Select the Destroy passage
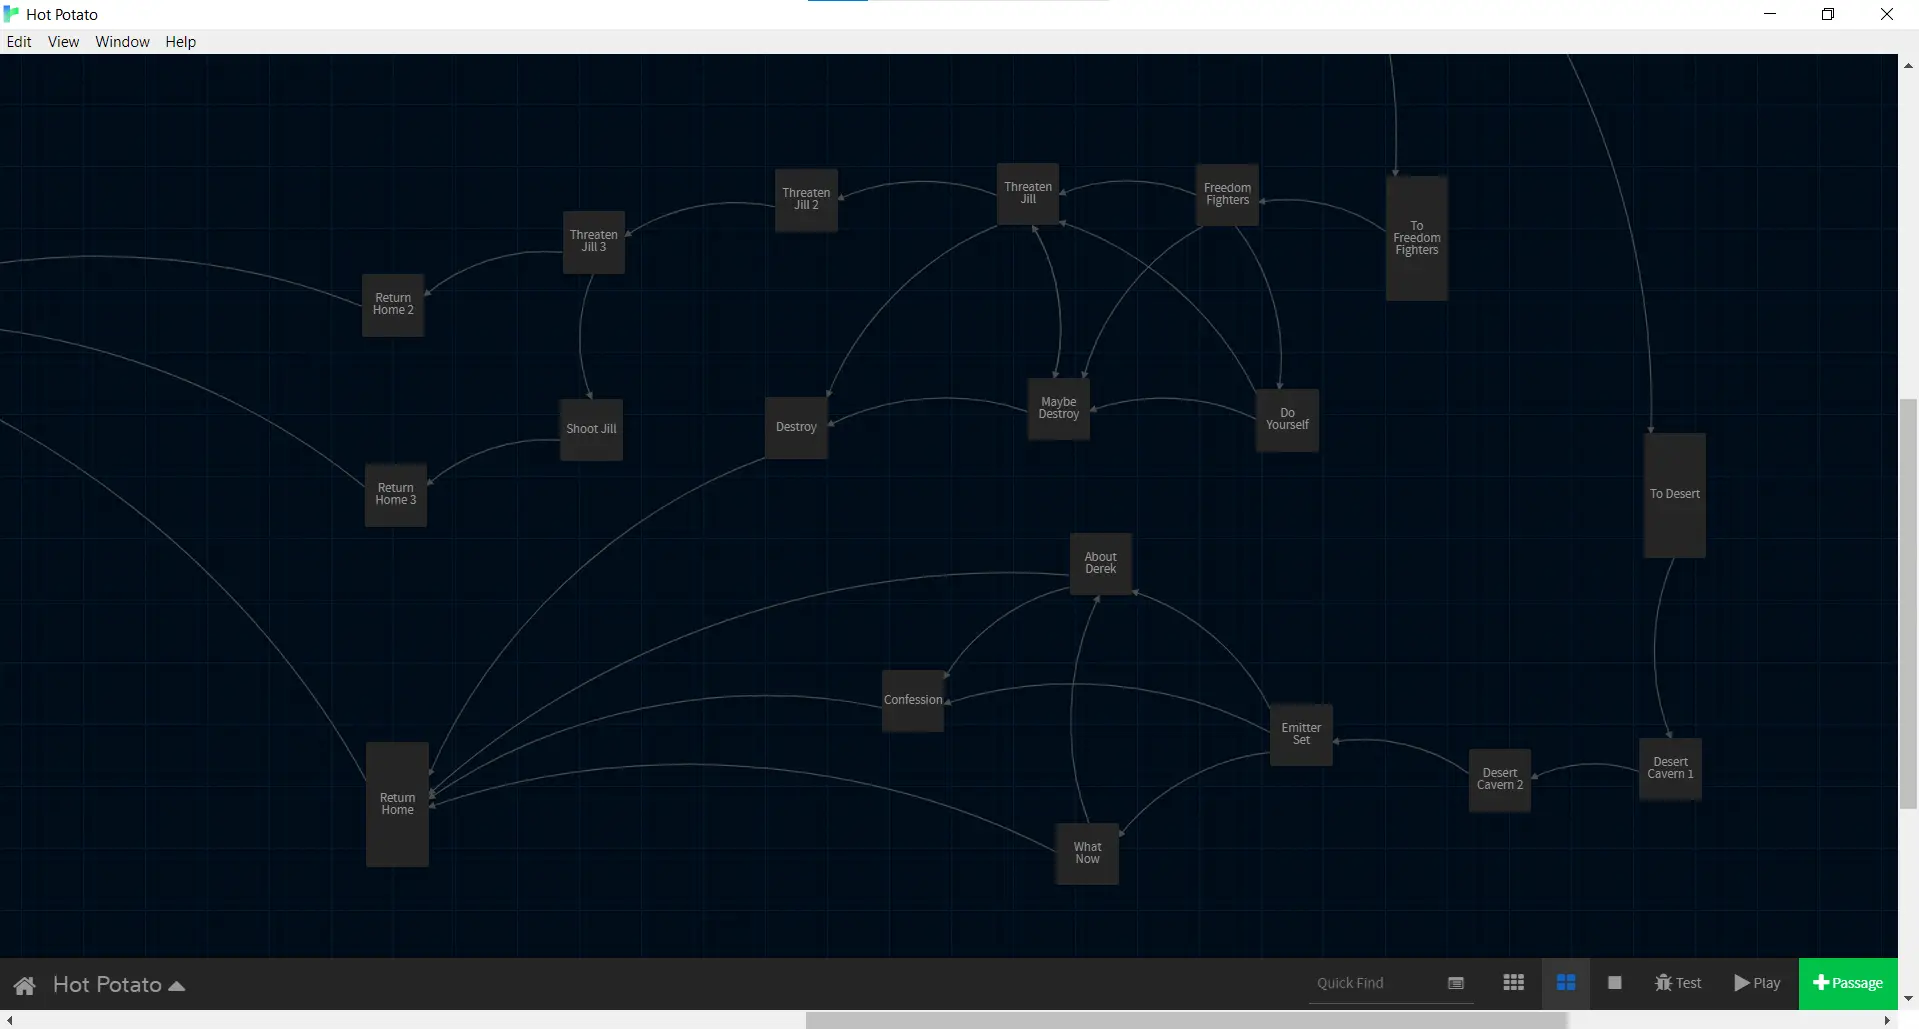The width and height of the screenshot is (1919, 1029). coord(795,427)
